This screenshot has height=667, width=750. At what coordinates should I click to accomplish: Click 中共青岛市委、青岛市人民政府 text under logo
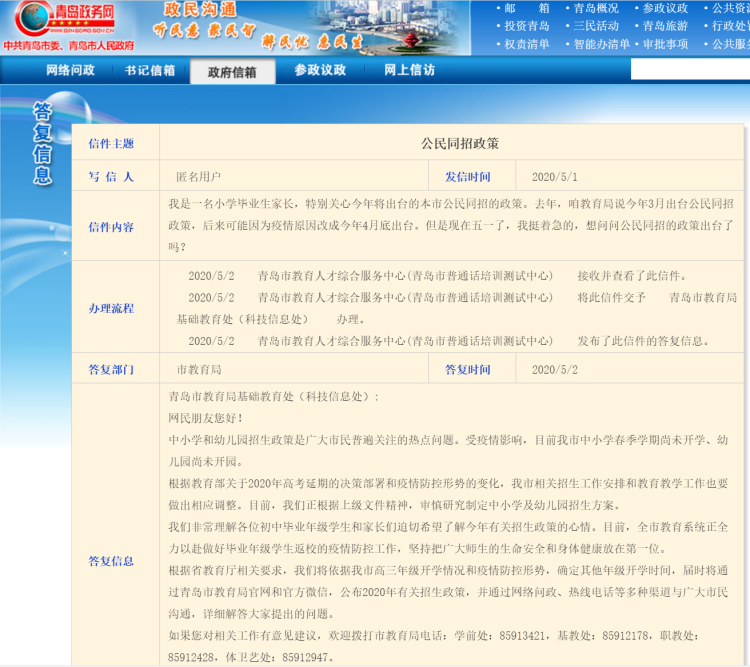click(x=69, y=45)
